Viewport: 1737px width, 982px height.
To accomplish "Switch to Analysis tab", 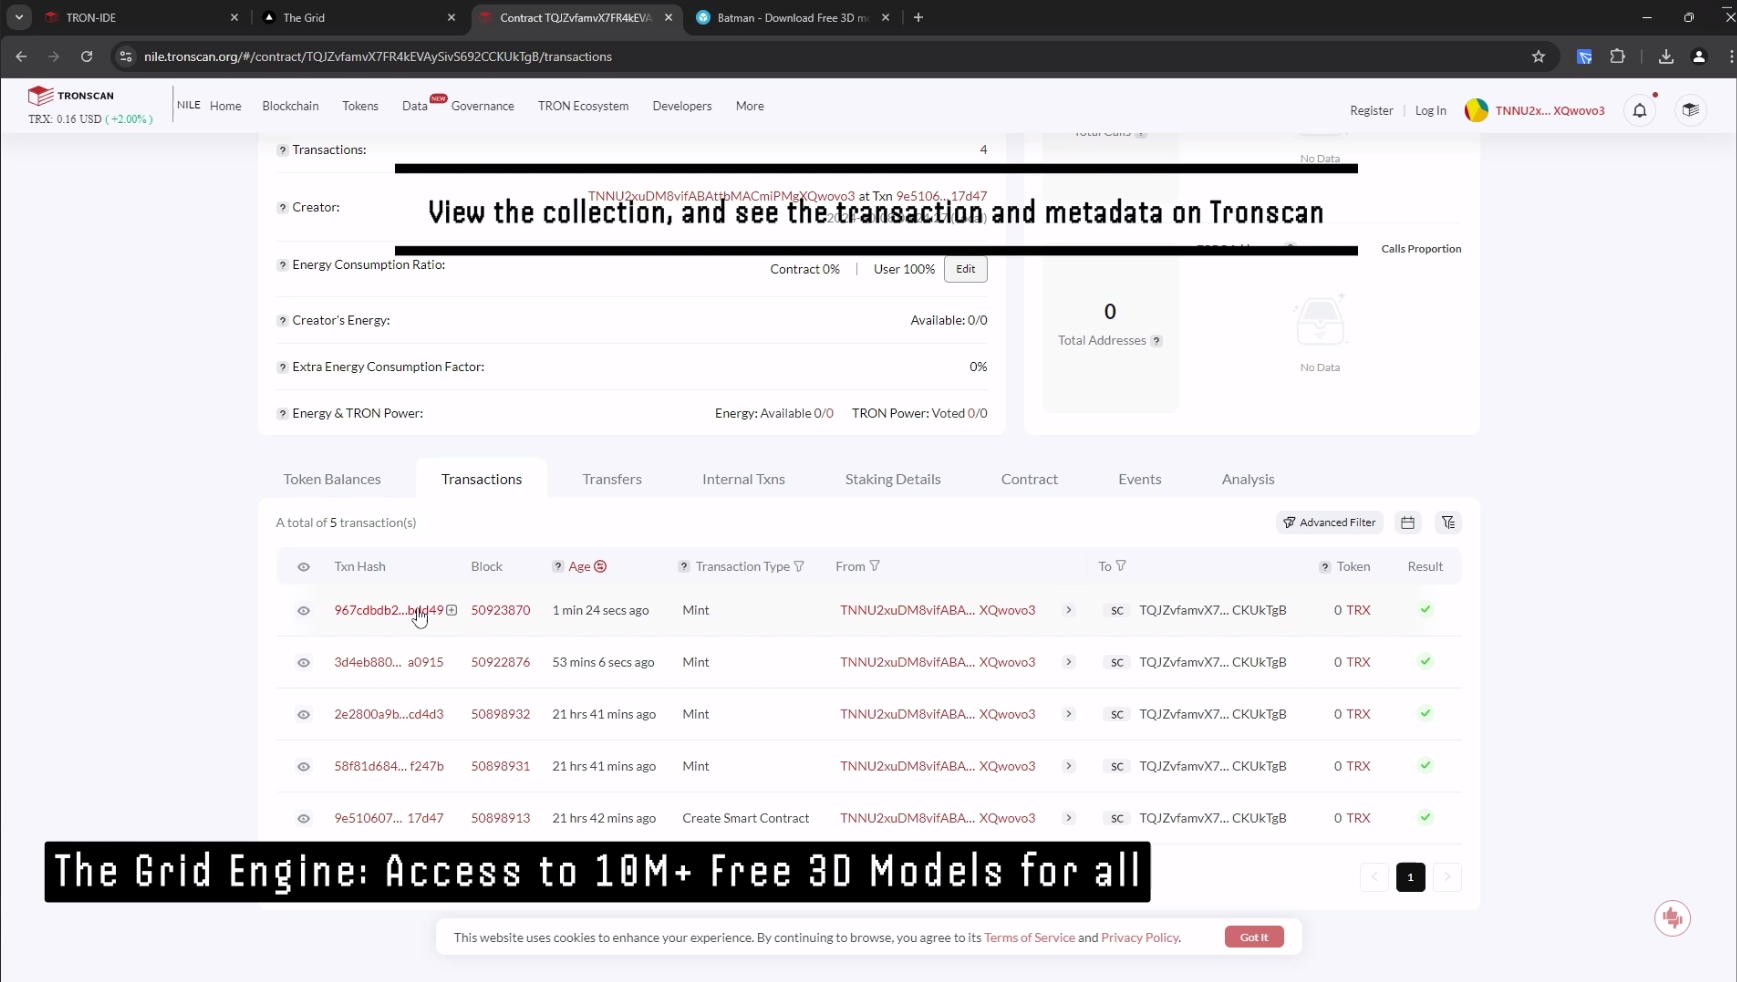I will click(1248, 479).
